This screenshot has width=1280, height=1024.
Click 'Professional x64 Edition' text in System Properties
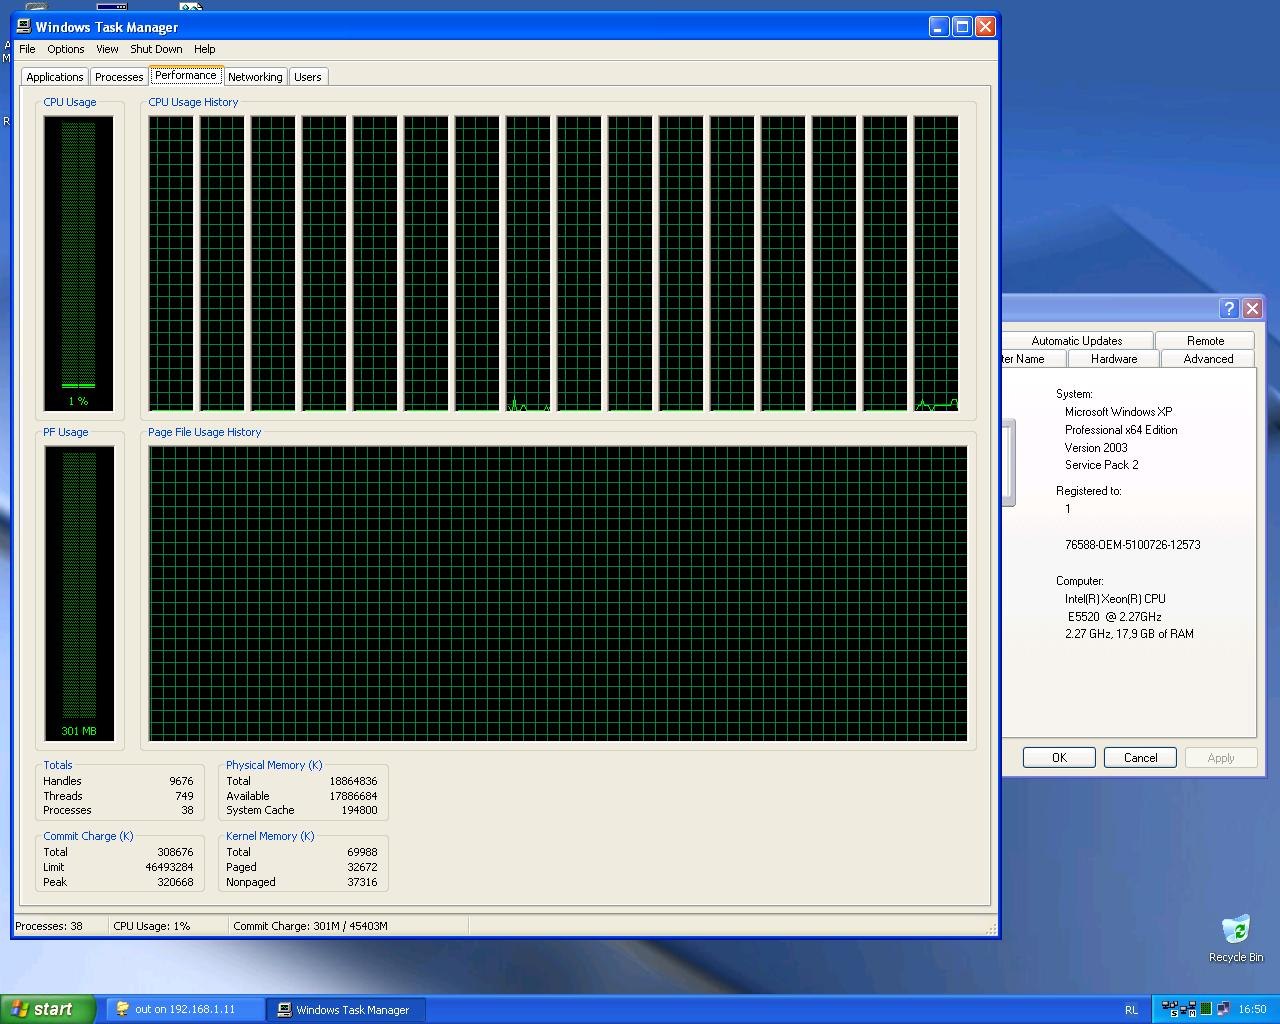tap(1121, 430)
